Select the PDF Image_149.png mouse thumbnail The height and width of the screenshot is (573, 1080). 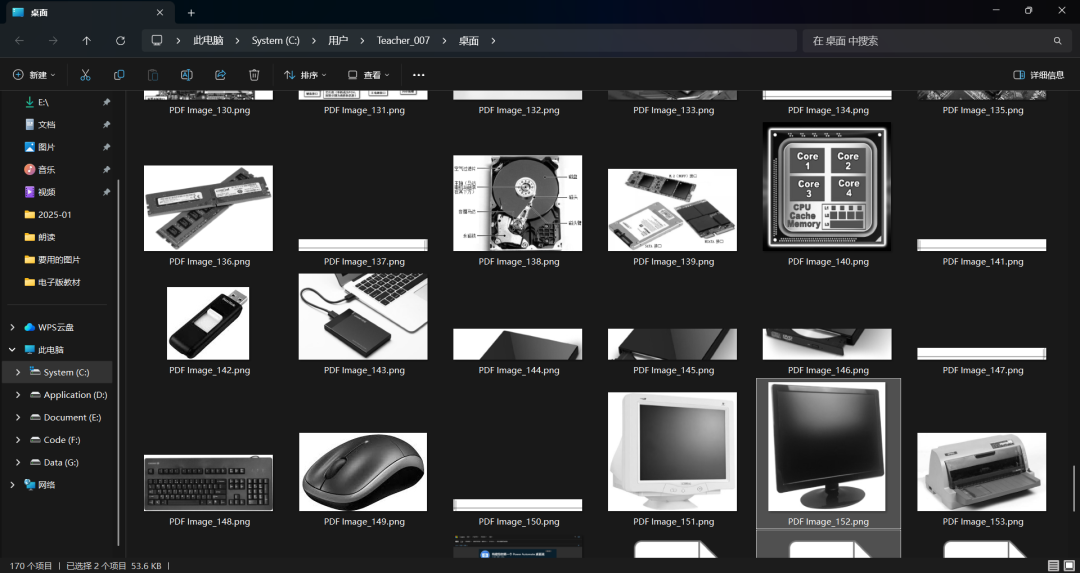tap(363, 472)
